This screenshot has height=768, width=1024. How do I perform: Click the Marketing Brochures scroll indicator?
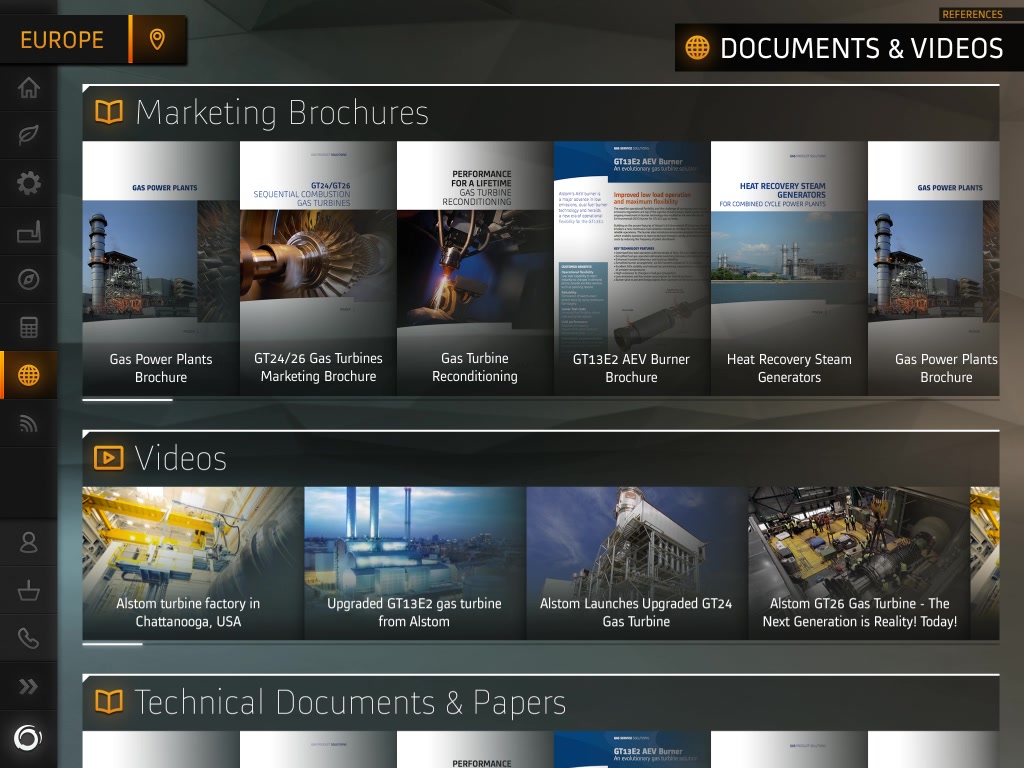click(x=127, y=400)
